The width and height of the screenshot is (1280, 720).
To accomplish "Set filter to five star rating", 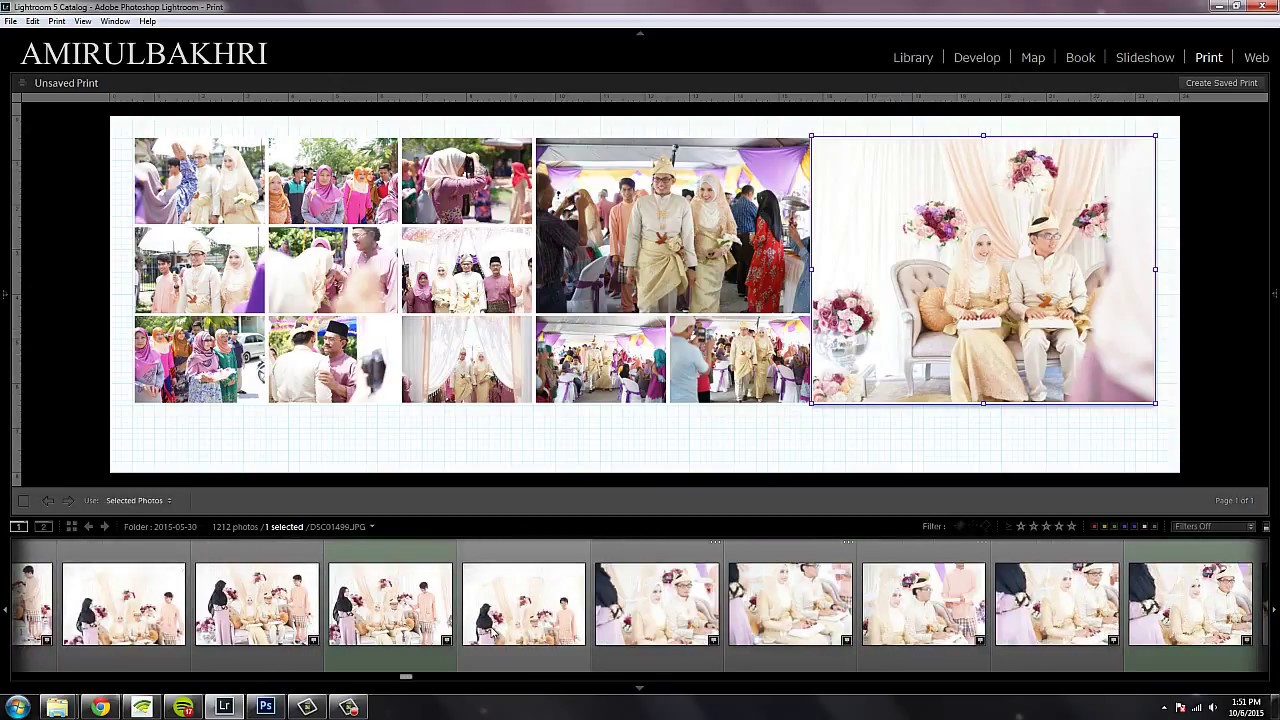I will coord(1072,526).
